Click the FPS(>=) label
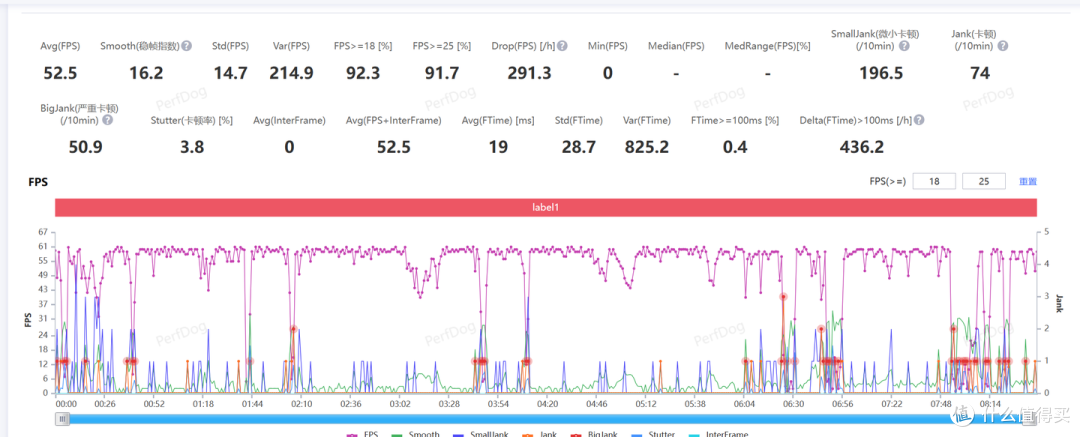Image resolution: width=1080 pixels, height=437 pixels. (888, 181)
